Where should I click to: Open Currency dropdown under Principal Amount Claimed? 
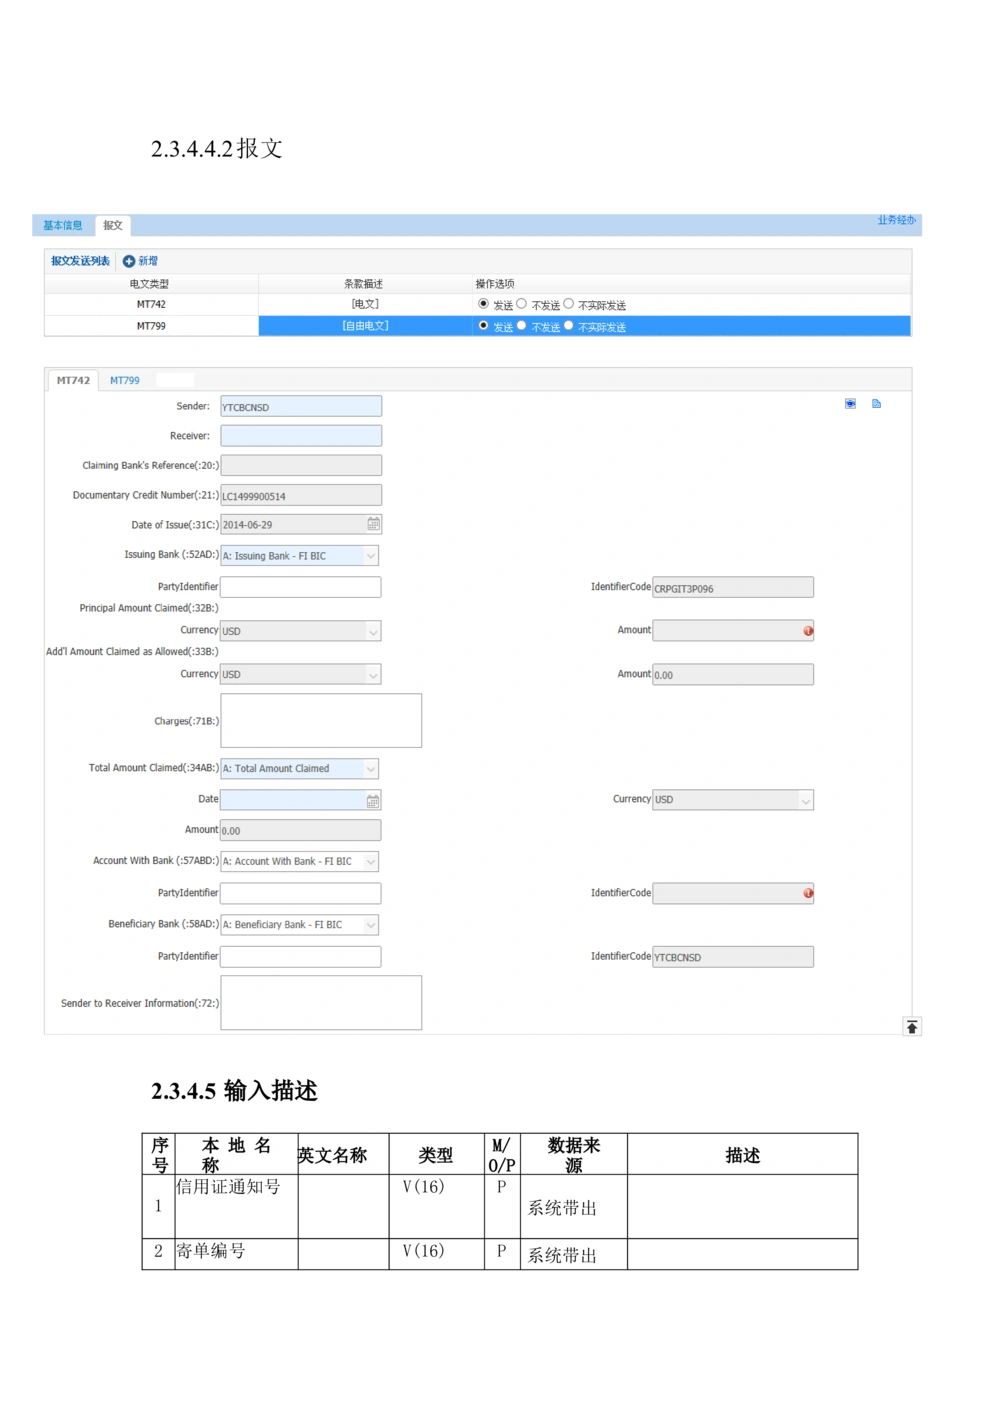pyautogui.click(x=371, y=630)
